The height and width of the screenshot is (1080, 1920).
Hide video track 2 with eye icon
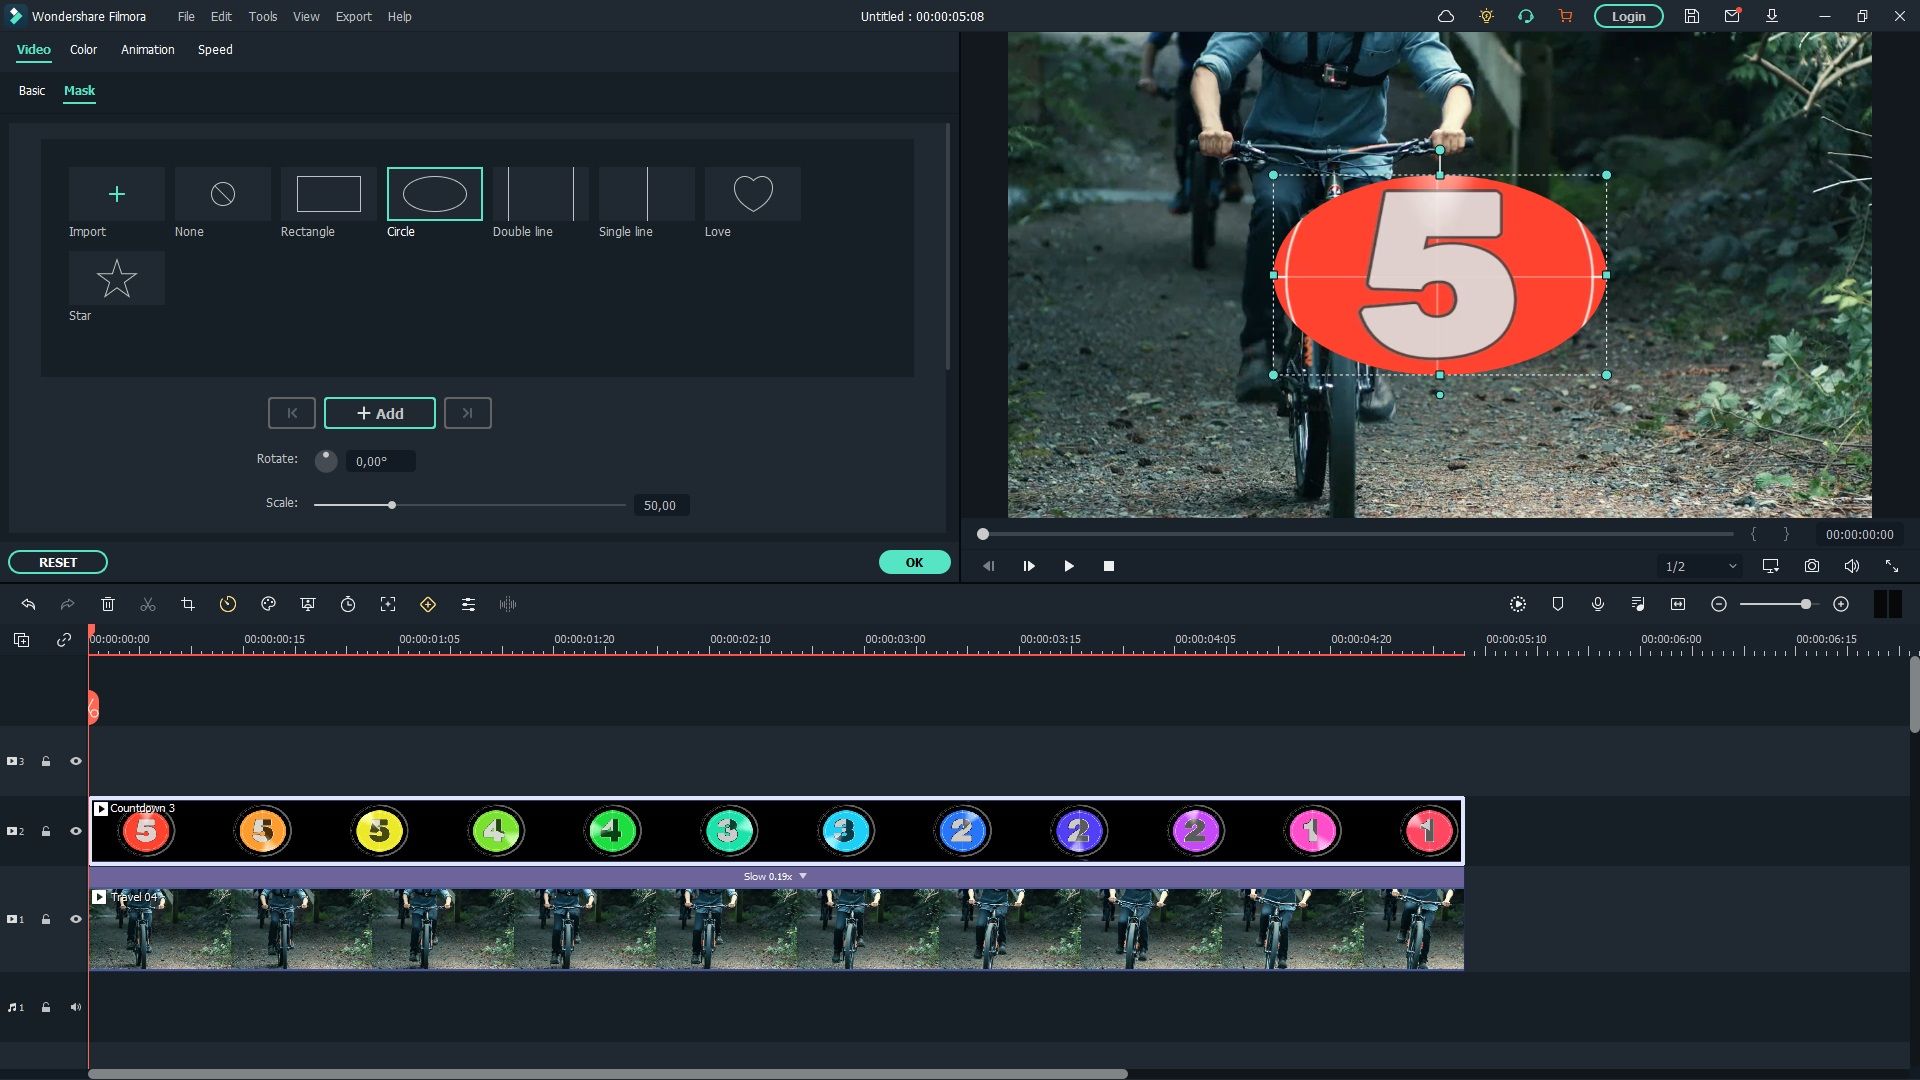[x=75, y=831]
